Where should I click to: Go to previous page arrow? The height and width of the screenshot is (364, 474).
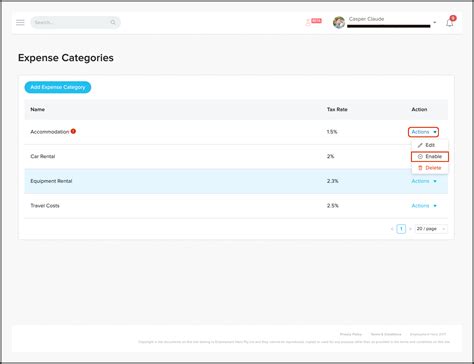click(392, 229)
